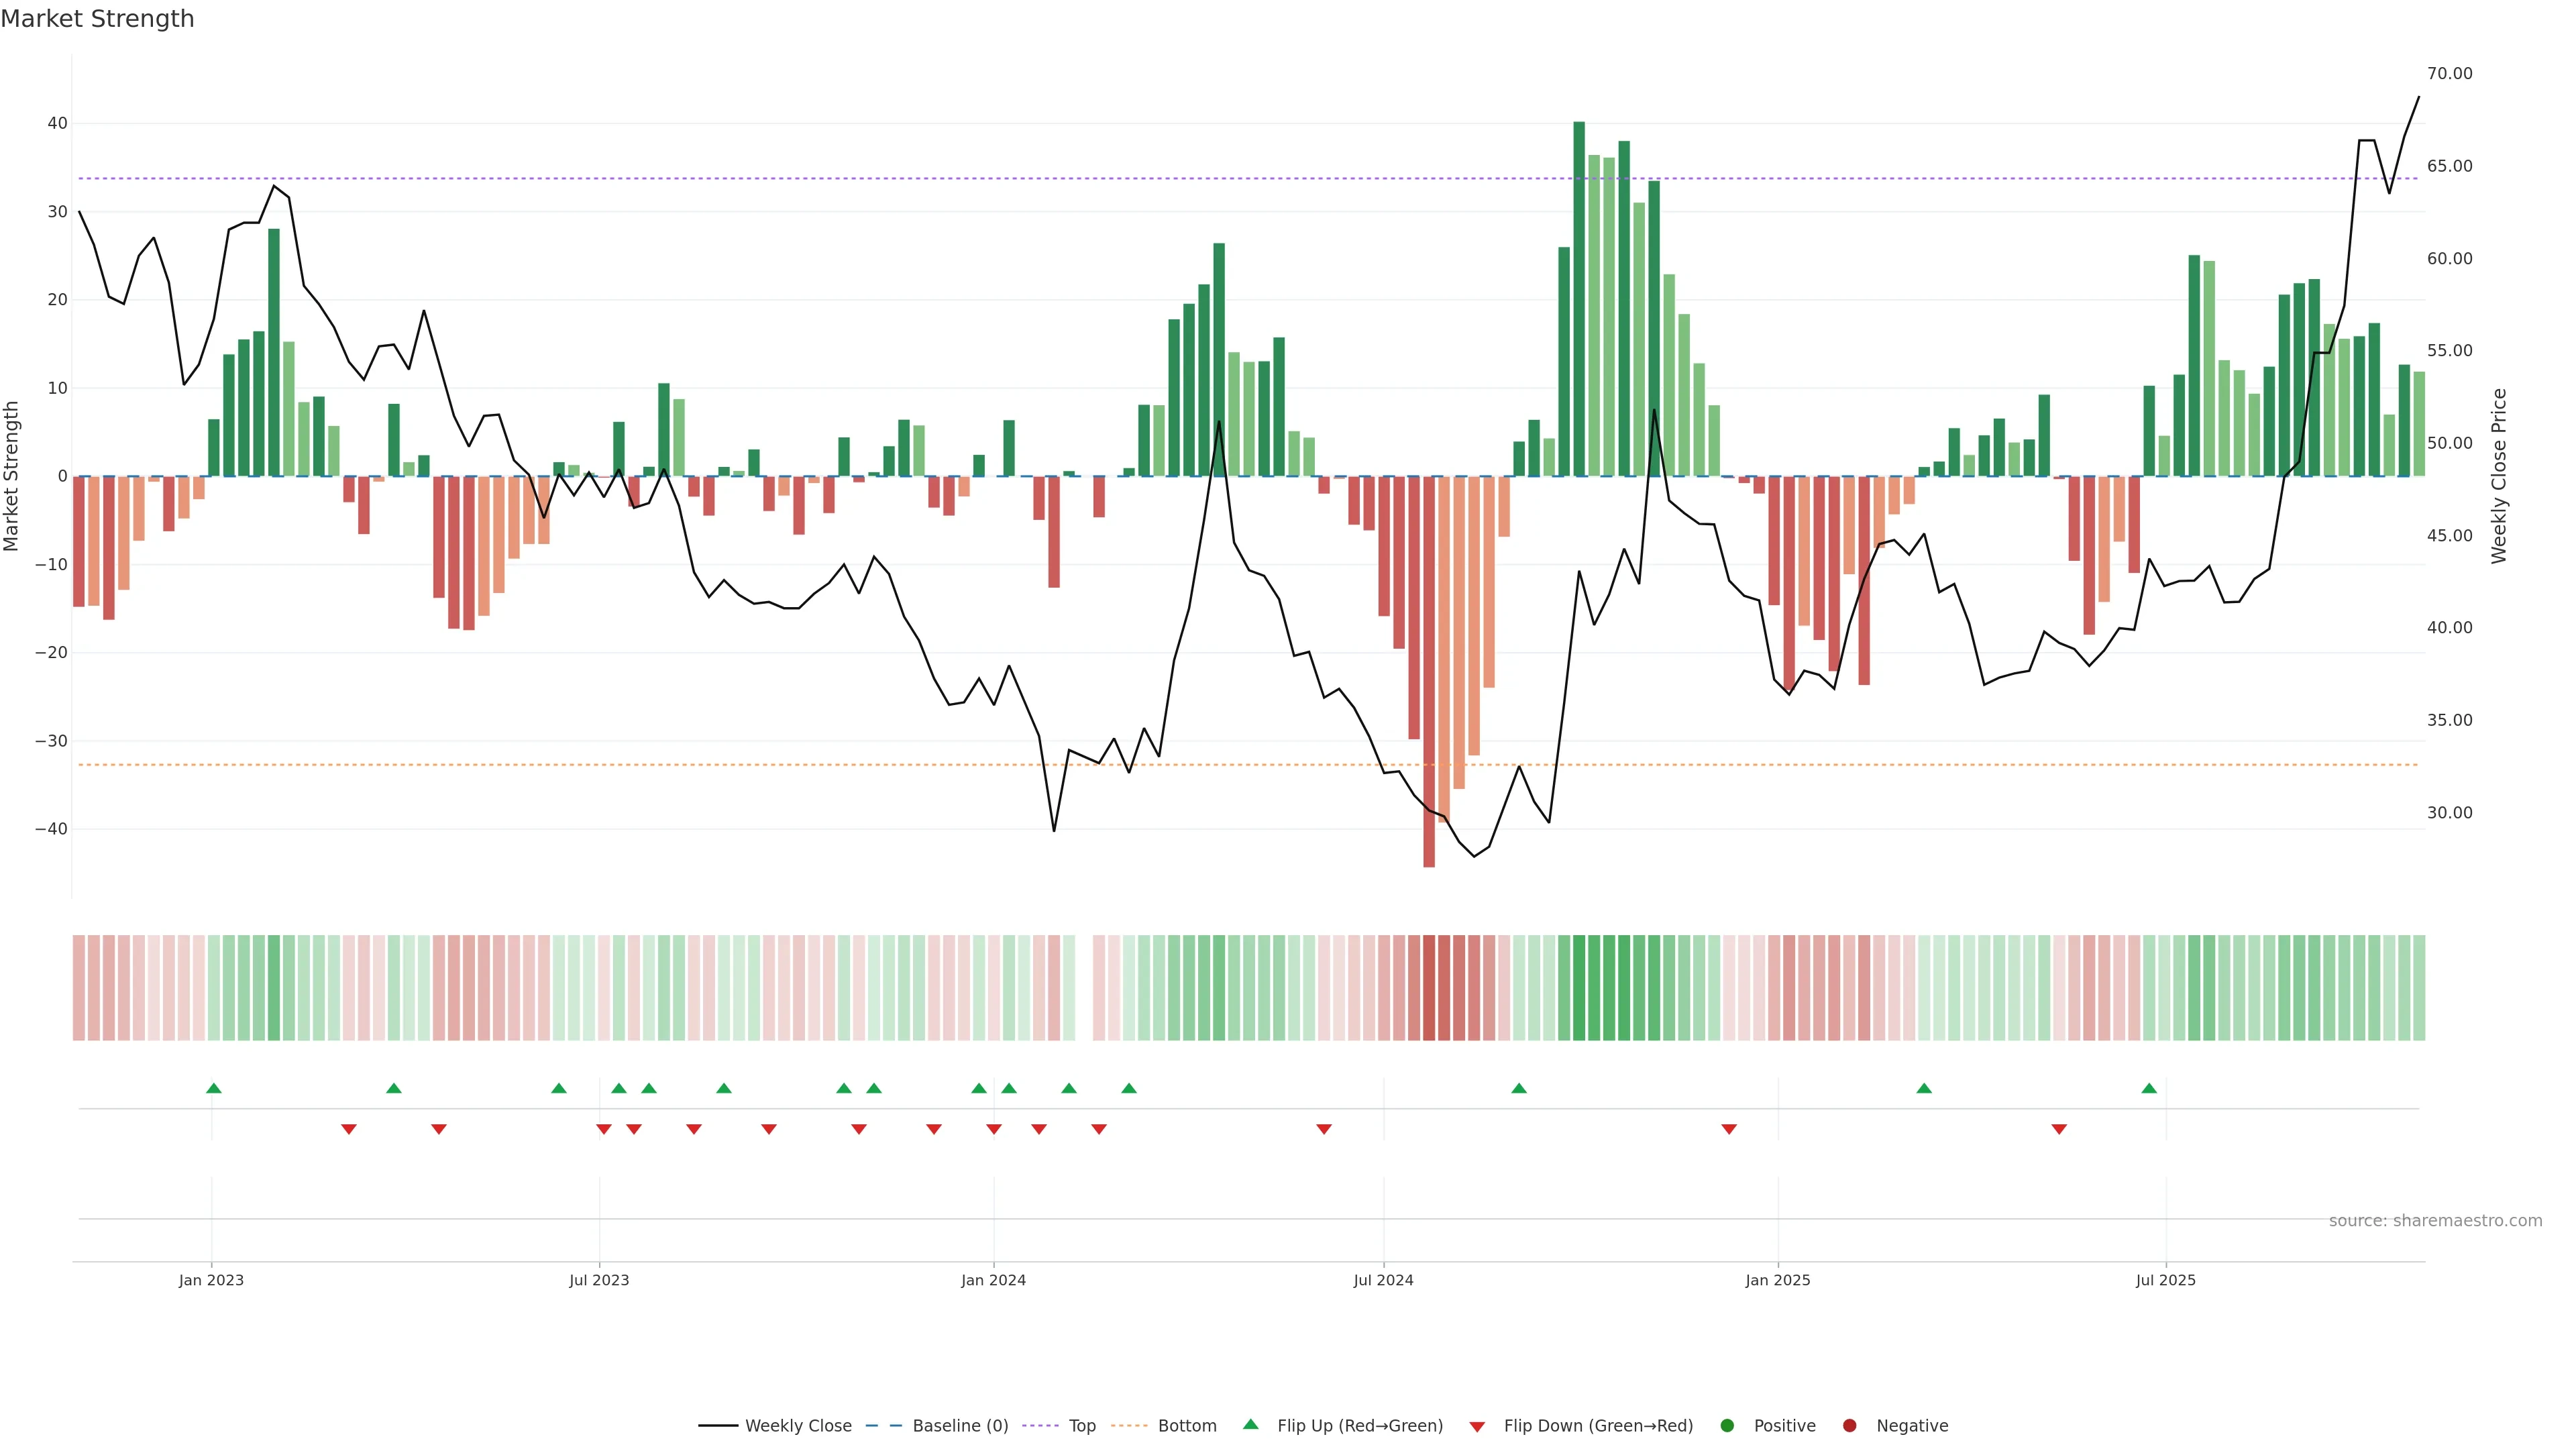Click the darkest red heatmap strip cell
Image resolution: width=2576 pixels, height=1449 pixels.
(x=1429, y=988)
